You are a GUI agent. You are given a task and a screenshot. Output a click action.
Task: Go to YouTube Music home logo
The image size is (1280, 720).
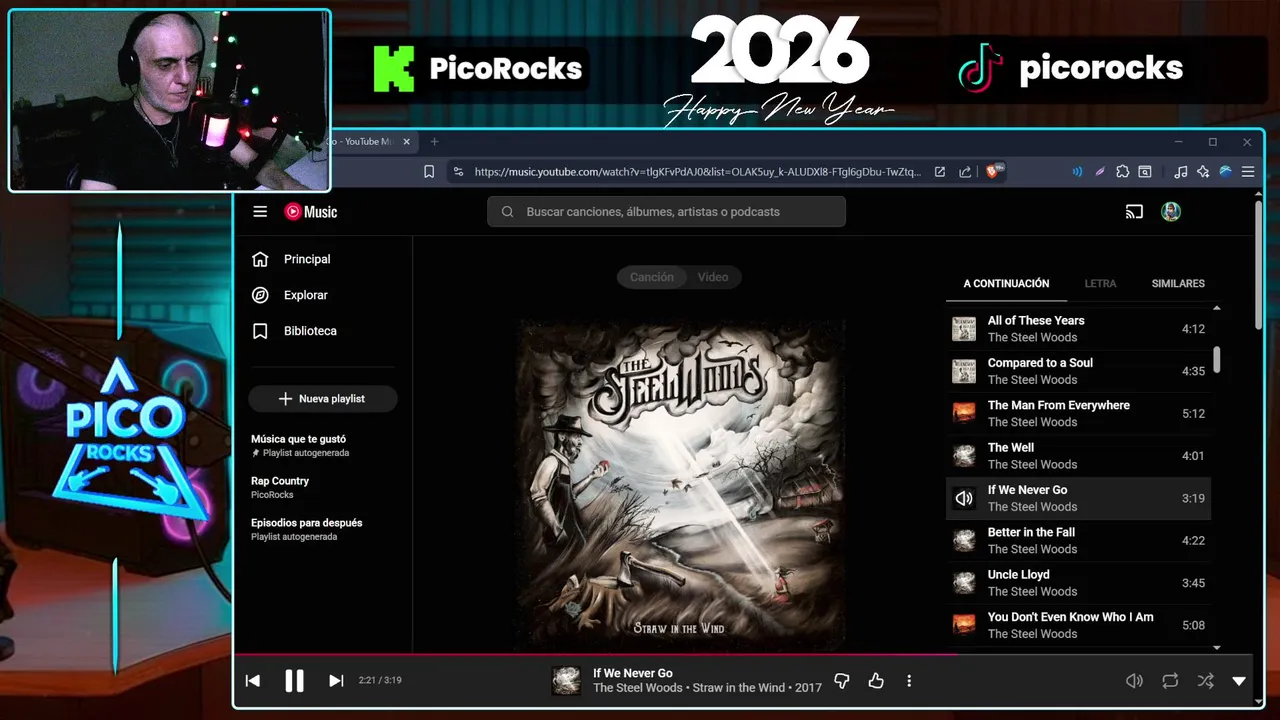(x=311, y=211)
